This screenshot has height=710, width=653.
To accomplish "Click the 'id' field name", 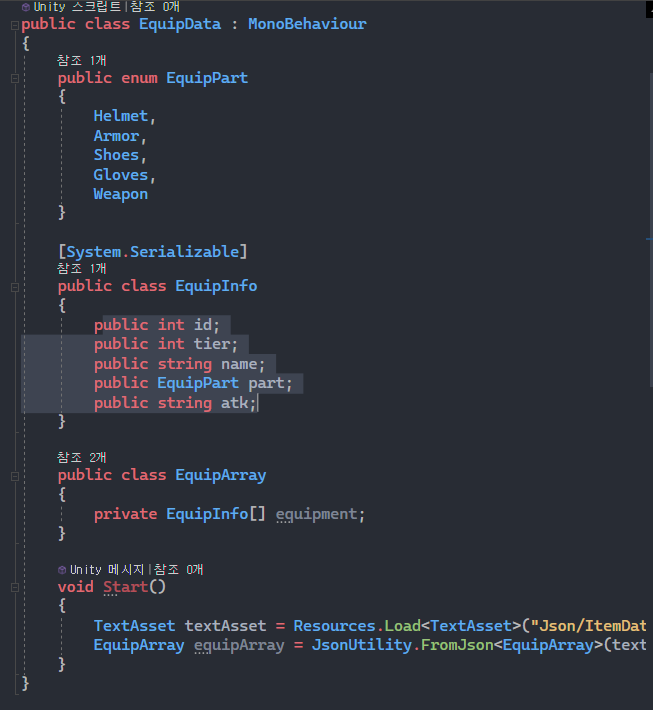I will (202, 325).
